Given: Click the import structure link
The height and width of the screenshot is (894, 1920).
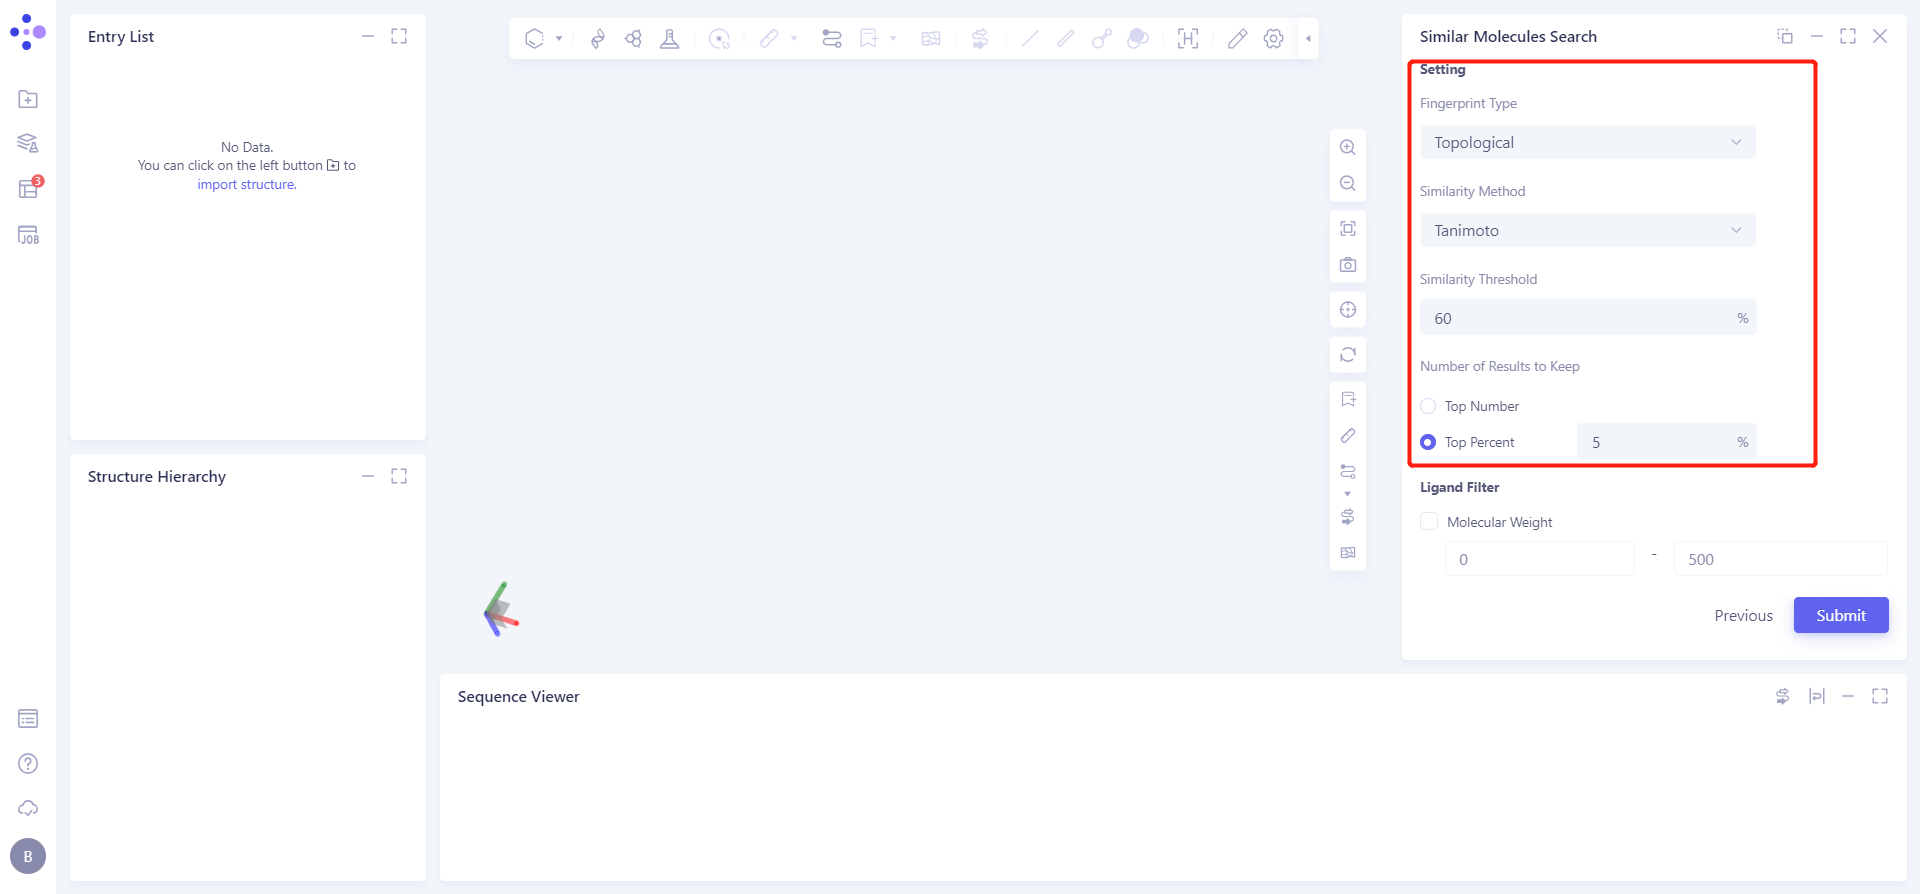Looking at the screenshot, I should [x=246, y=184].
